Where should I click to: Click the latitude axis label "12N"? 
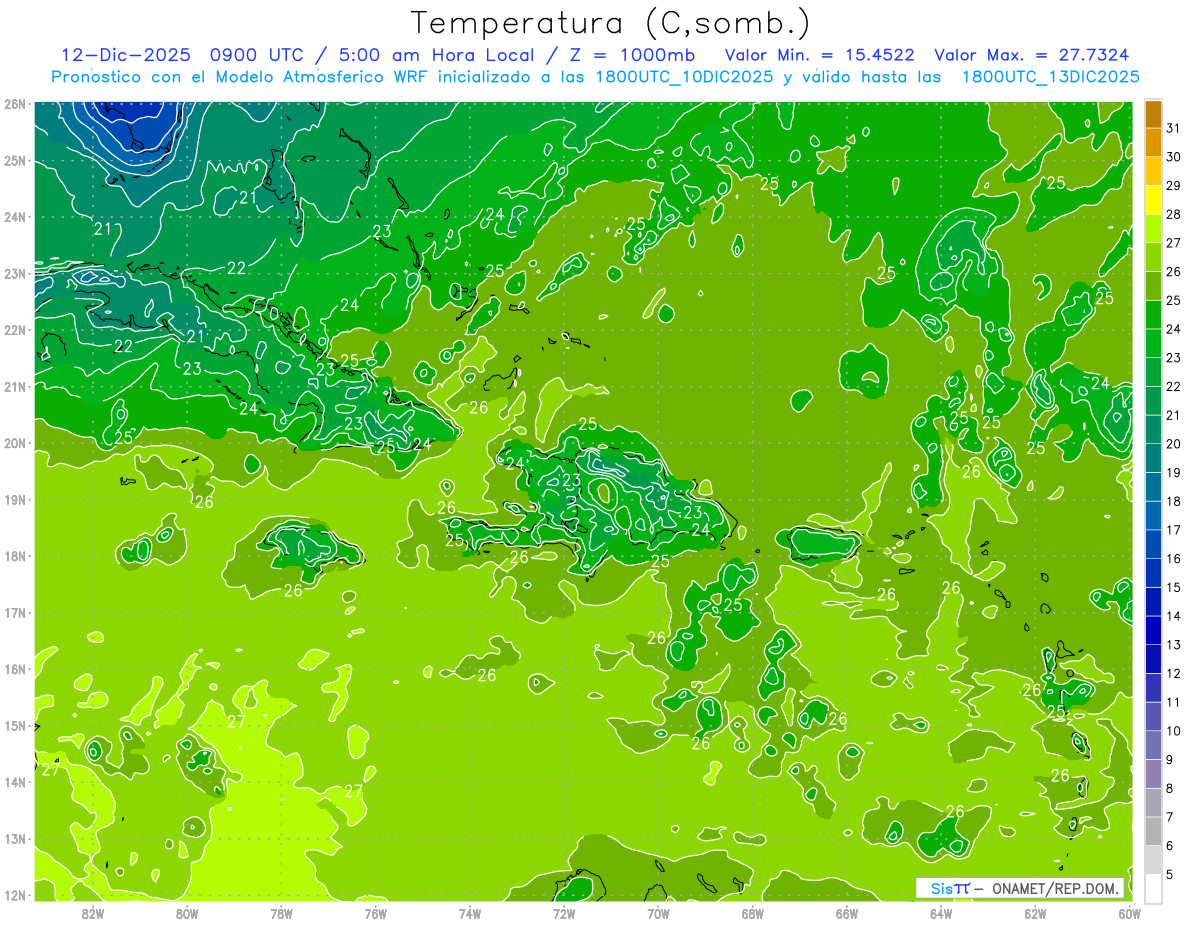tap(14, 895)
